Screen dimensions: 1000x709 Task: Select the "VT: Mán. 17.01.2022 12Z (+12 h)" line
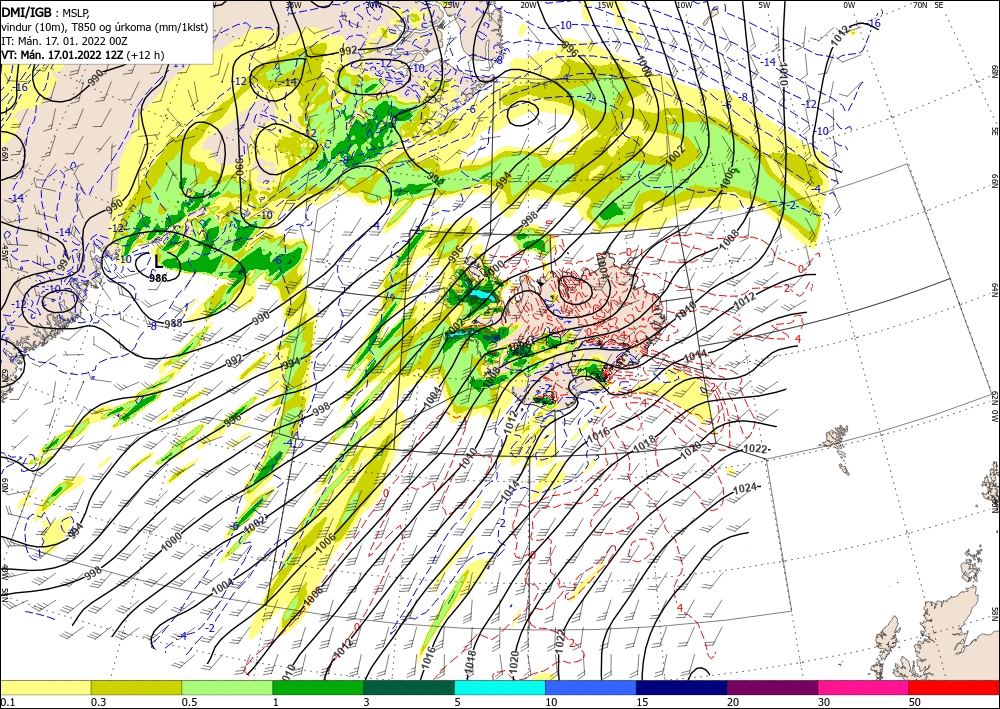coord(82,55)
